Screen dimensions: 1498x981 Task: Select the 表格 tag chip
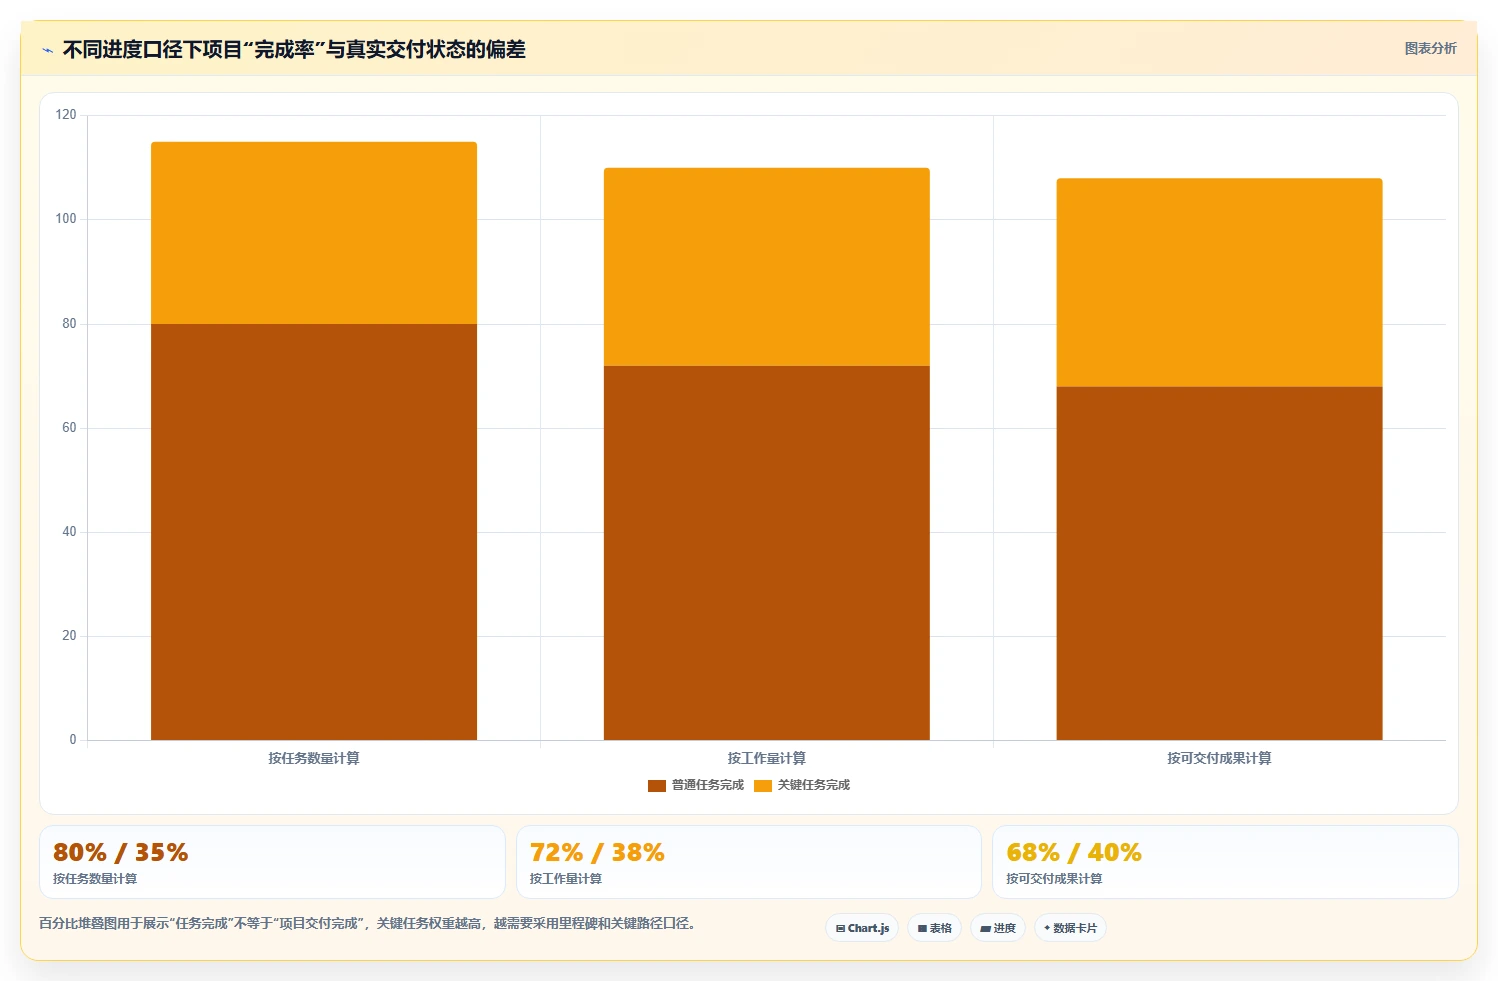pos(935,928)
